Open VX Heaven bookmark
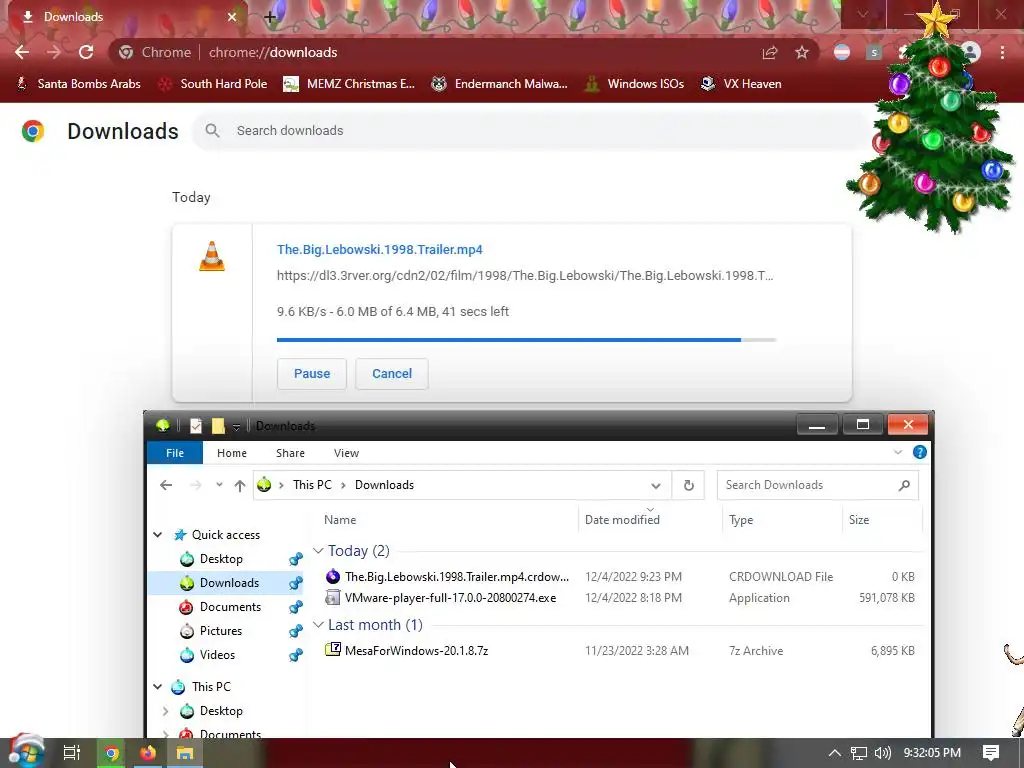Screen dimensions: 1024x768 point(741,84)
